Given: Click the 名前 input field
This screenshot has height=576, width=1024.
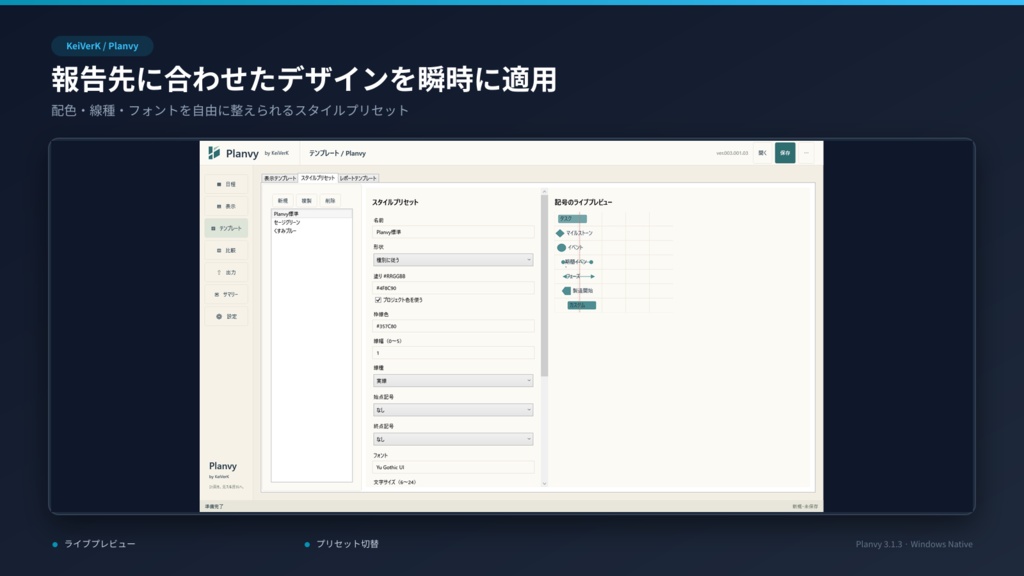Looking at the screenshot, I should [453, 232].
